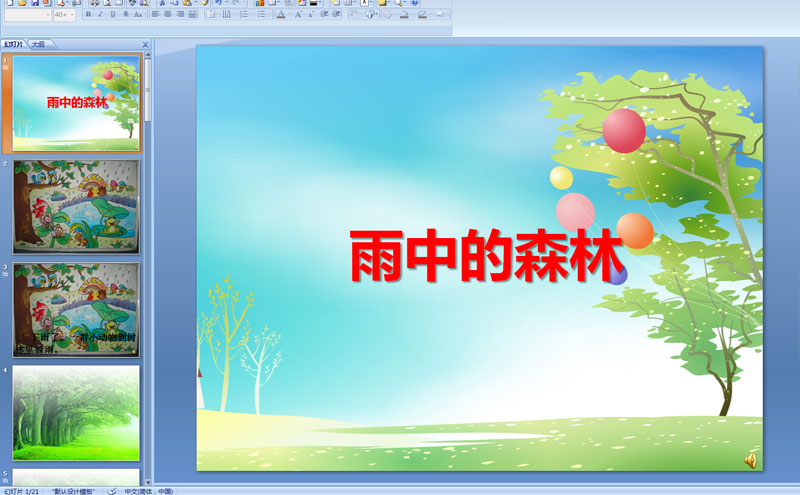Viewport: 800px width, 495px height.
Task: Decrease the font size
Action: coord(311,14)
